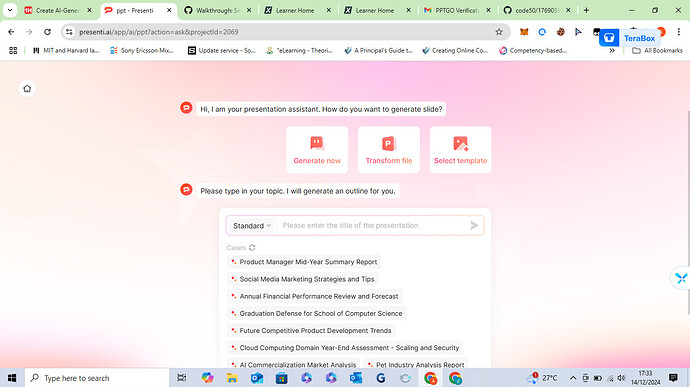Viewport: 690px width, 387px height.
Task: Open the volume control in tray
Action: (621, 378)
